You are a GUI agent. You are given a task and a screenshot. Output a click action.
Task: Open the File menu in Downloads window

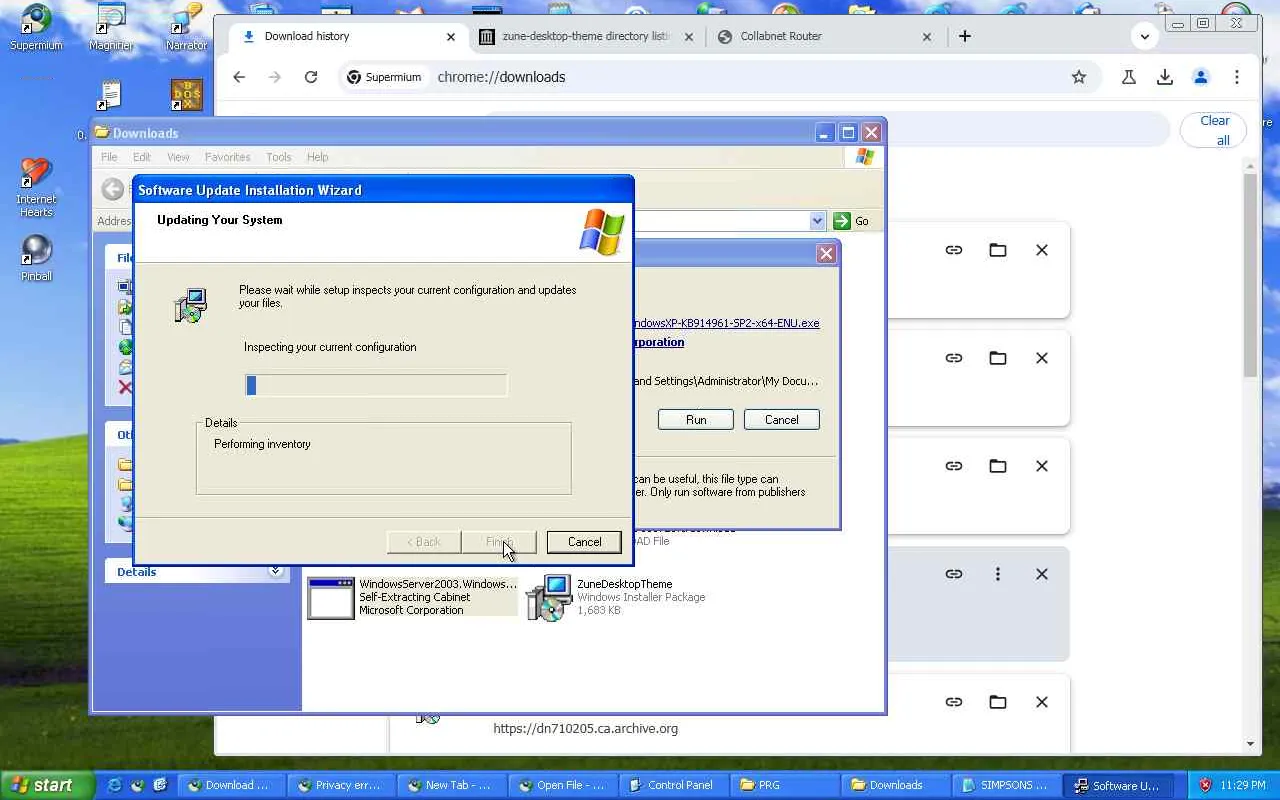coord(109,157)
